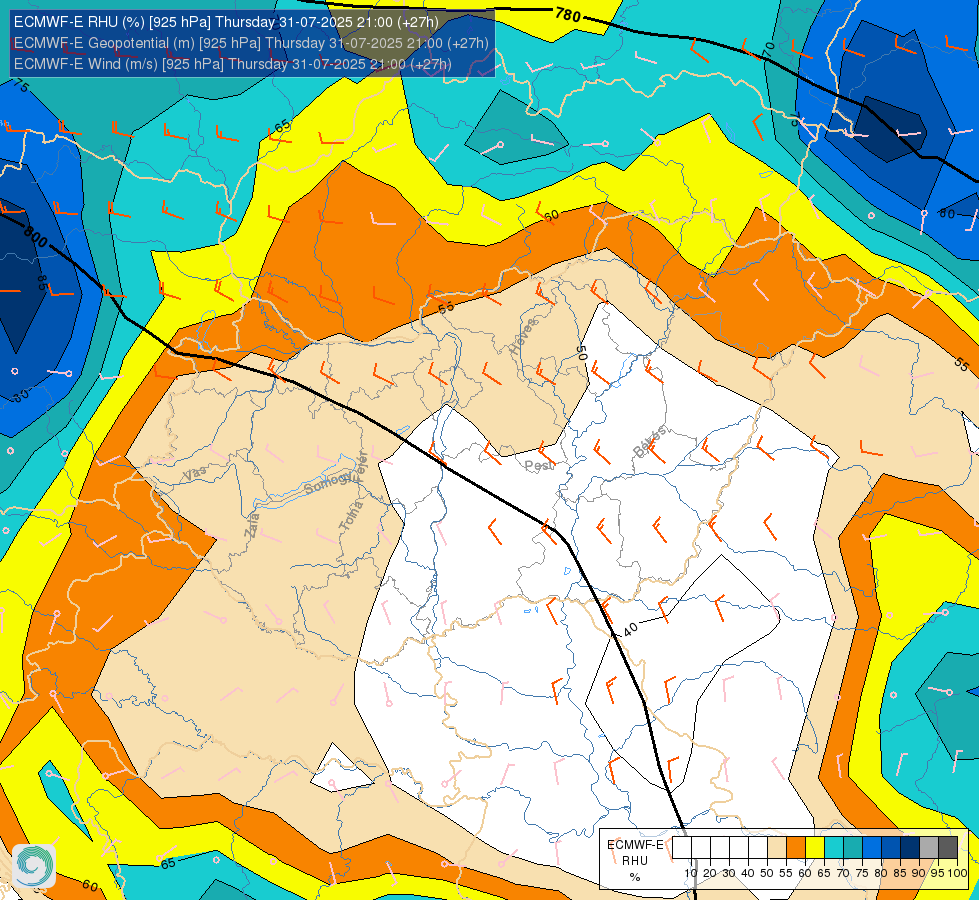
Task: Click the Zala county label
Action: tap(252, 525)
